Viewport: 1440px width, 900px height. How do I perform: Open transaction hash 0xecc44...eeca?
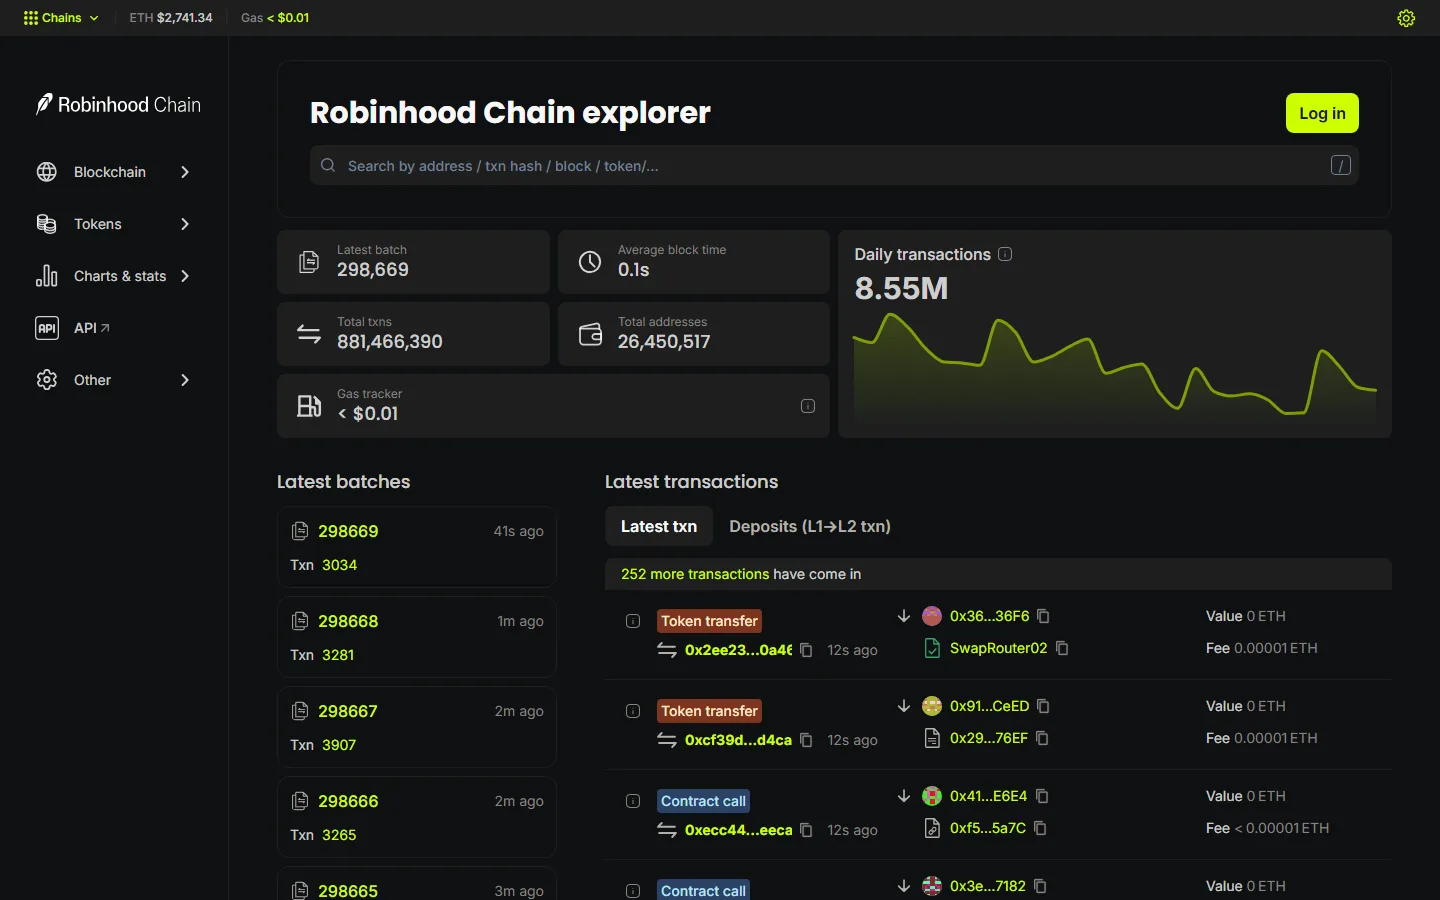pyautogui.click(x=738, y=830)
